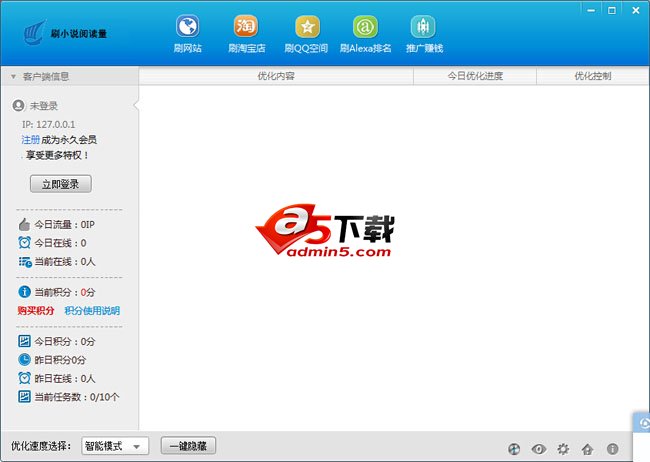Open the 积分使用说明 link
The height and width of the screenshot is (462, 650).
(92, 311)
